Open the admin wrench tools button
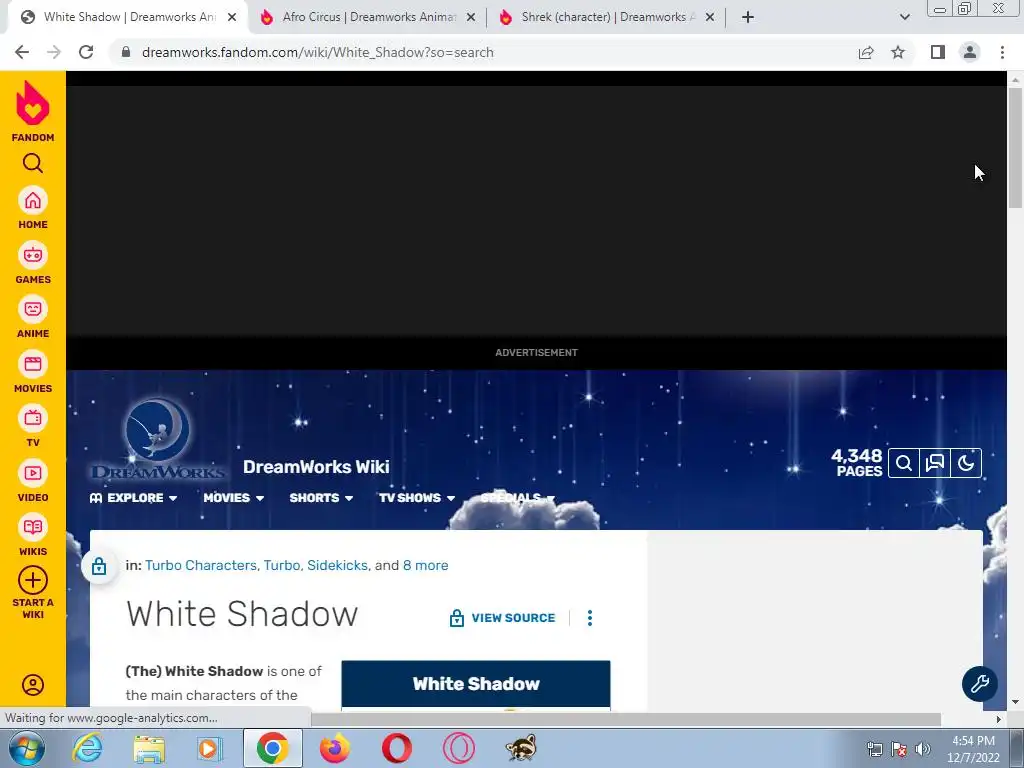The image size is (1024, 768). (980, 684)
